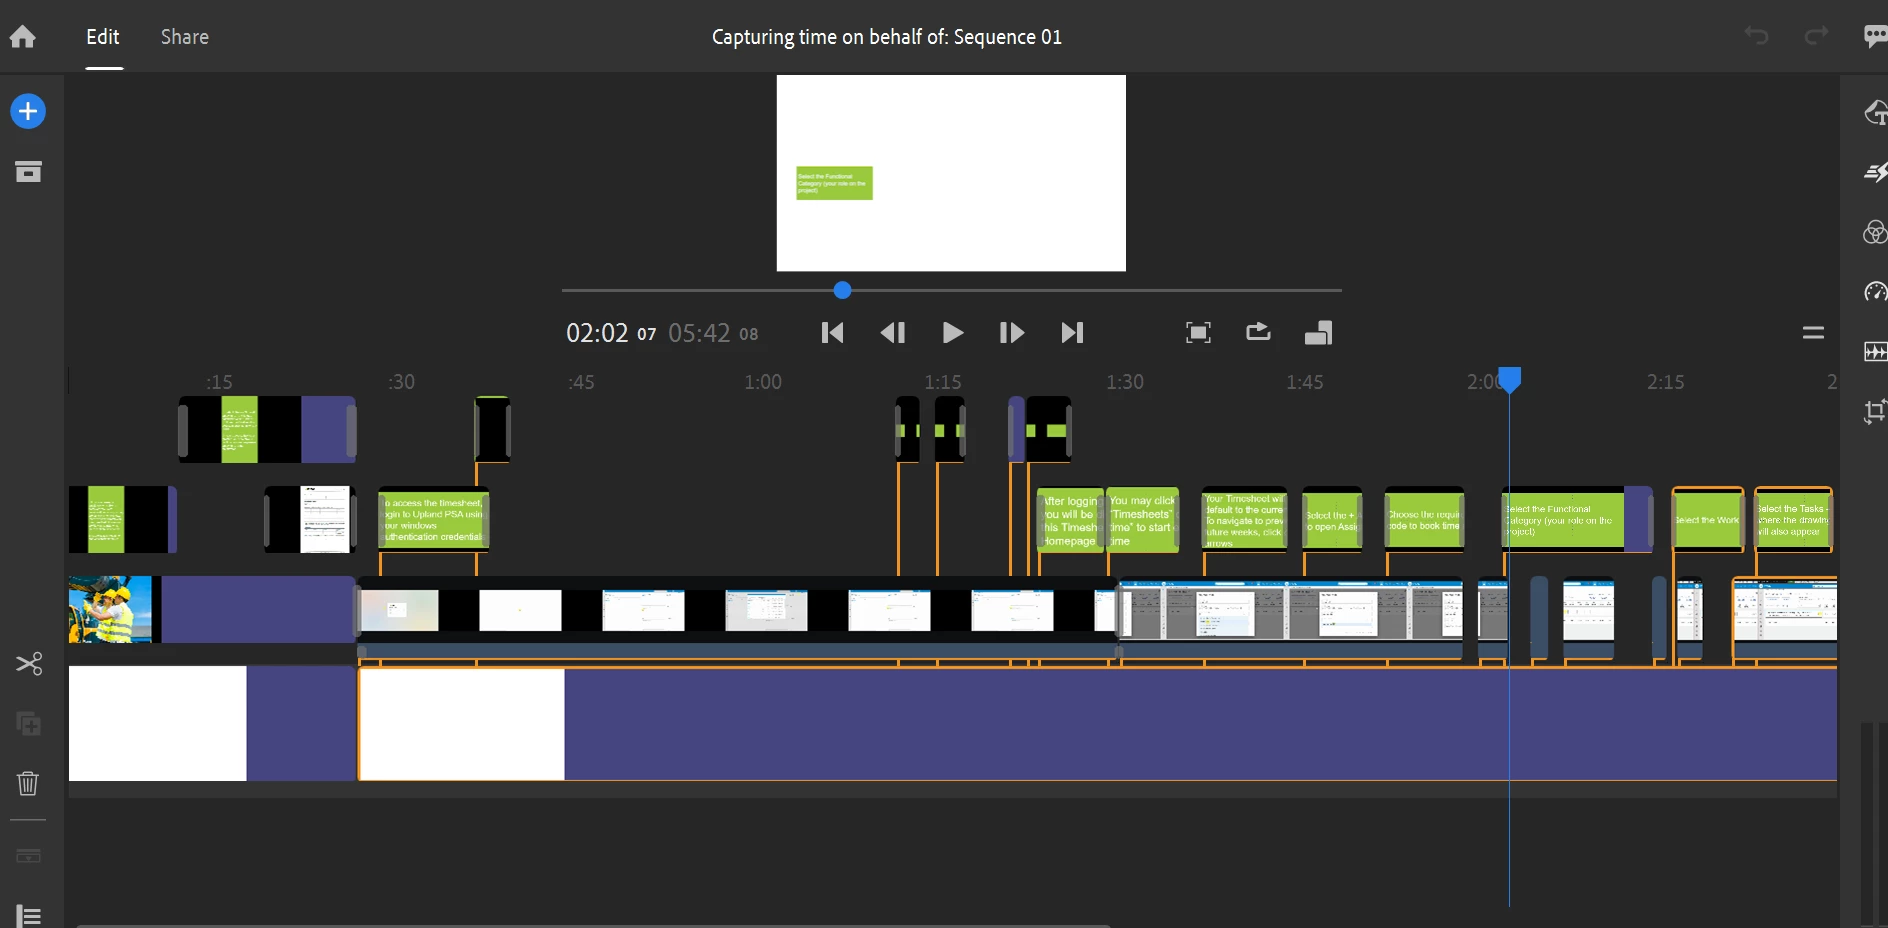Enter full screen preview
1888x928 pixels.
pyautogui.click(x=1198, y=333)
